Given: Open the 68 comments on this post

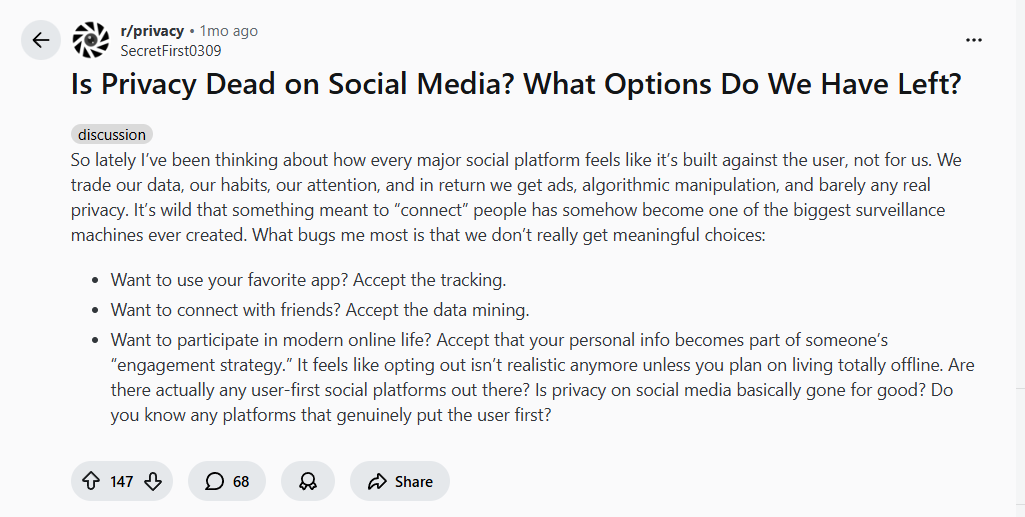Looking at the screenshot, I should [x=228, y=481].
